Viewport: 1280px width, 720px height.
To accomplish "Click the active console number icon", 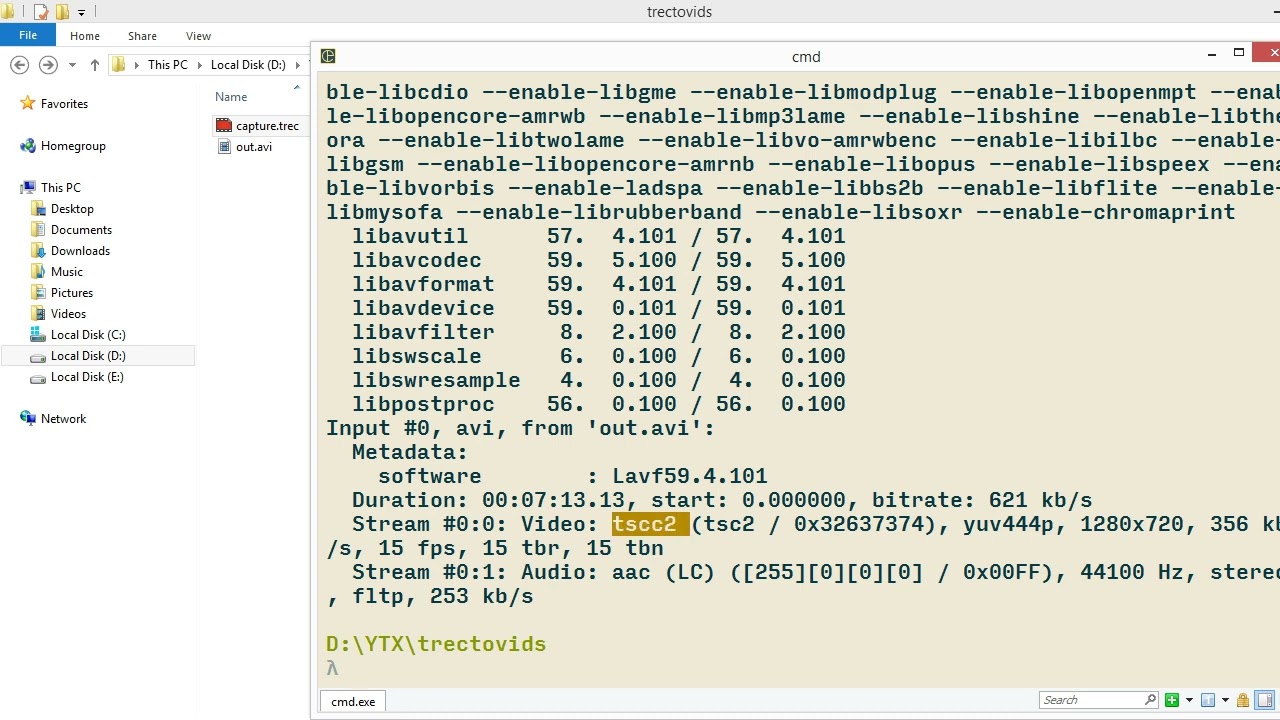I will (1208, 700).
